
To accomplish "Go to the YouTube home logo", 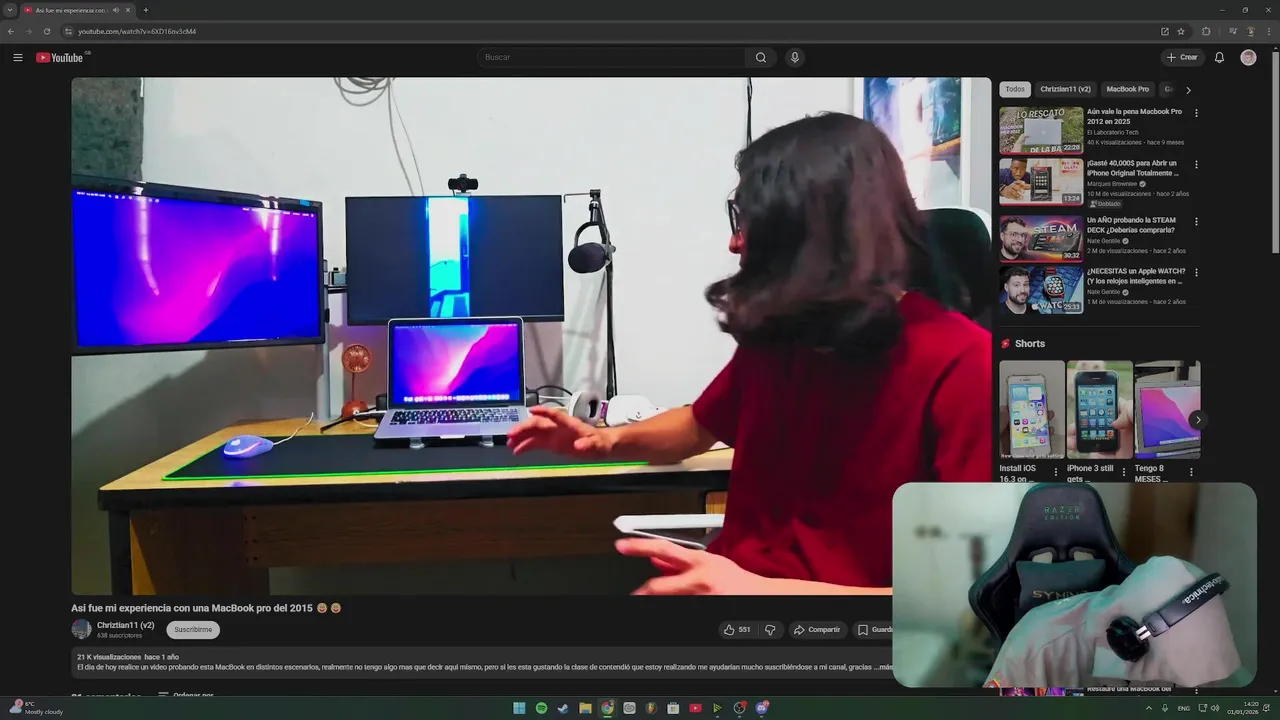I will click(60, 57).
